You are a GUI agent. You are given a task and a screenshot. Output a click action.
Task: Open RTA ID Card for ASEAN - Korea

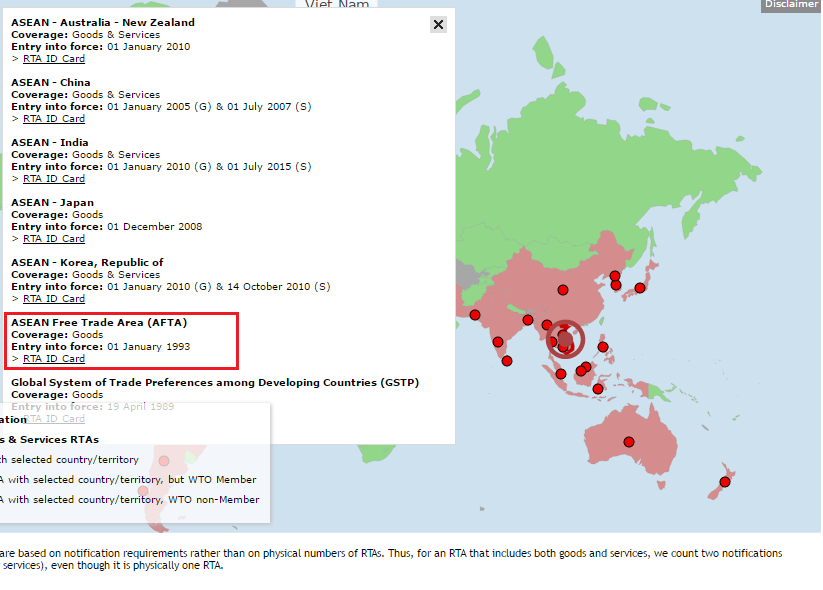point(54,299)
